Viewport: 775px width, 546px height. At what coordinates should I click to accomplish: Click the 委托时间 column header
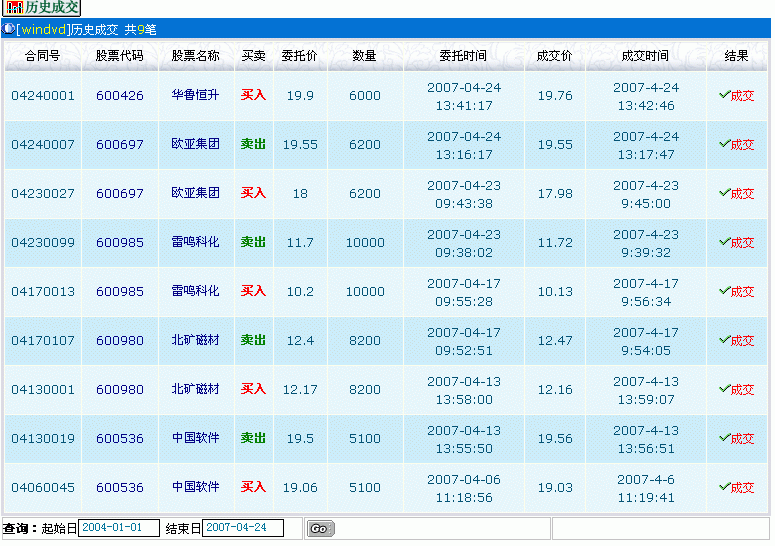[x=463, y=56]
